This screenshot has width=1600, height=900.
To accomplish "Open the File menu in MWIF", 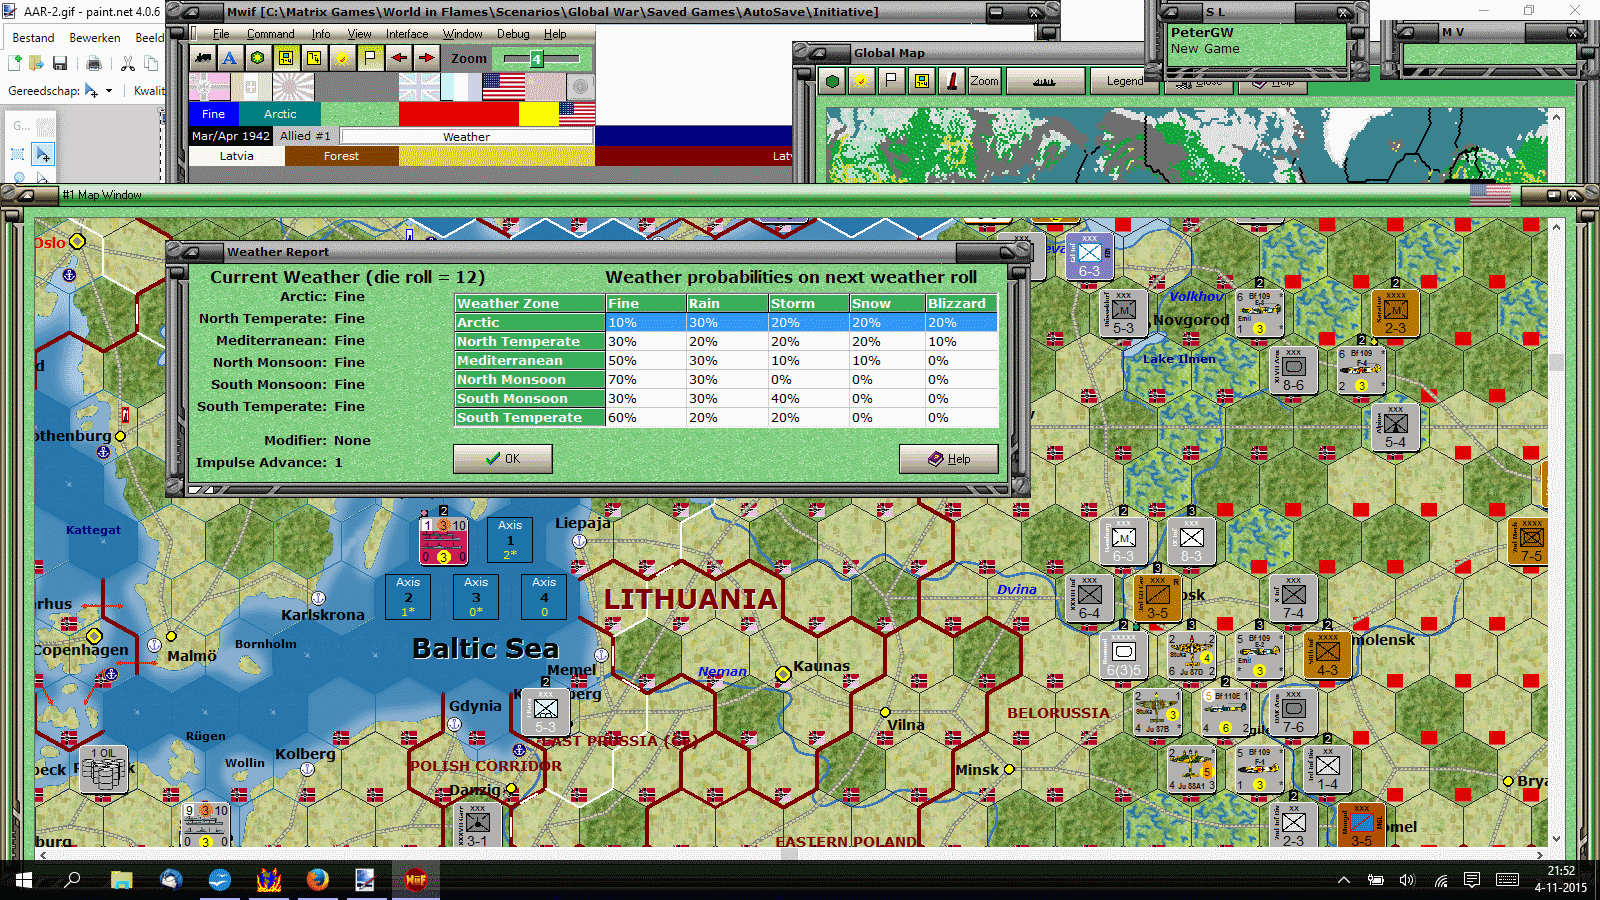I will [221, 34].
